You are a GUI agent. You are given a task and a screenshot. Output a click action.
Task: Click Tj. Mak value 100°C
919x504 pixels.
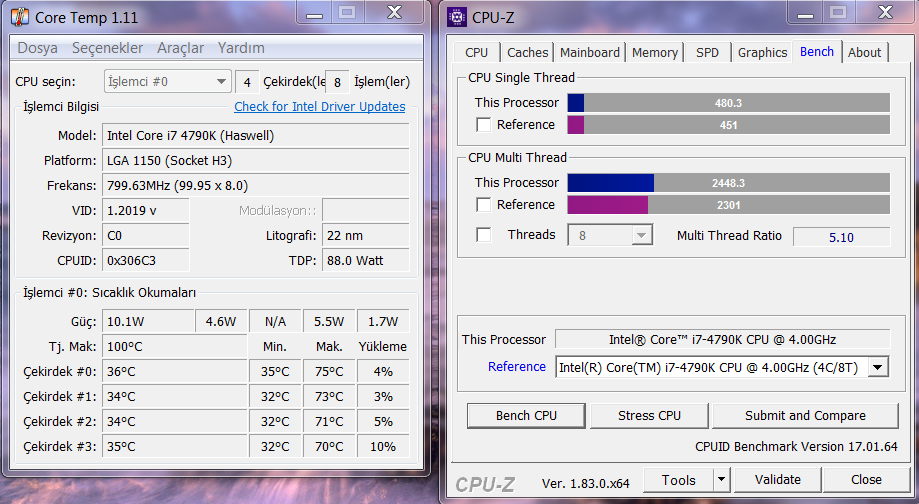(174, 346)
